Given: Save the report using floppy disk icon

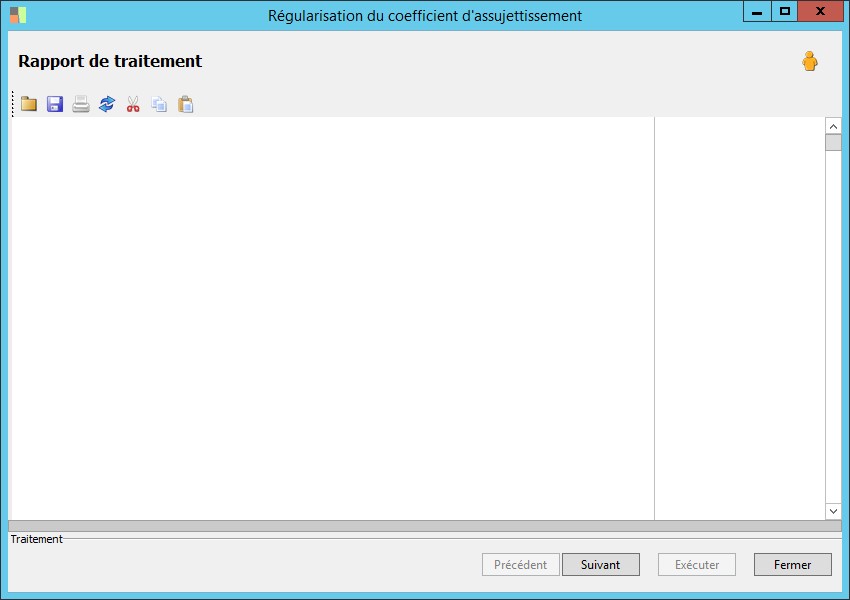Looking at the screenshot, I should (x=55, y=104).
